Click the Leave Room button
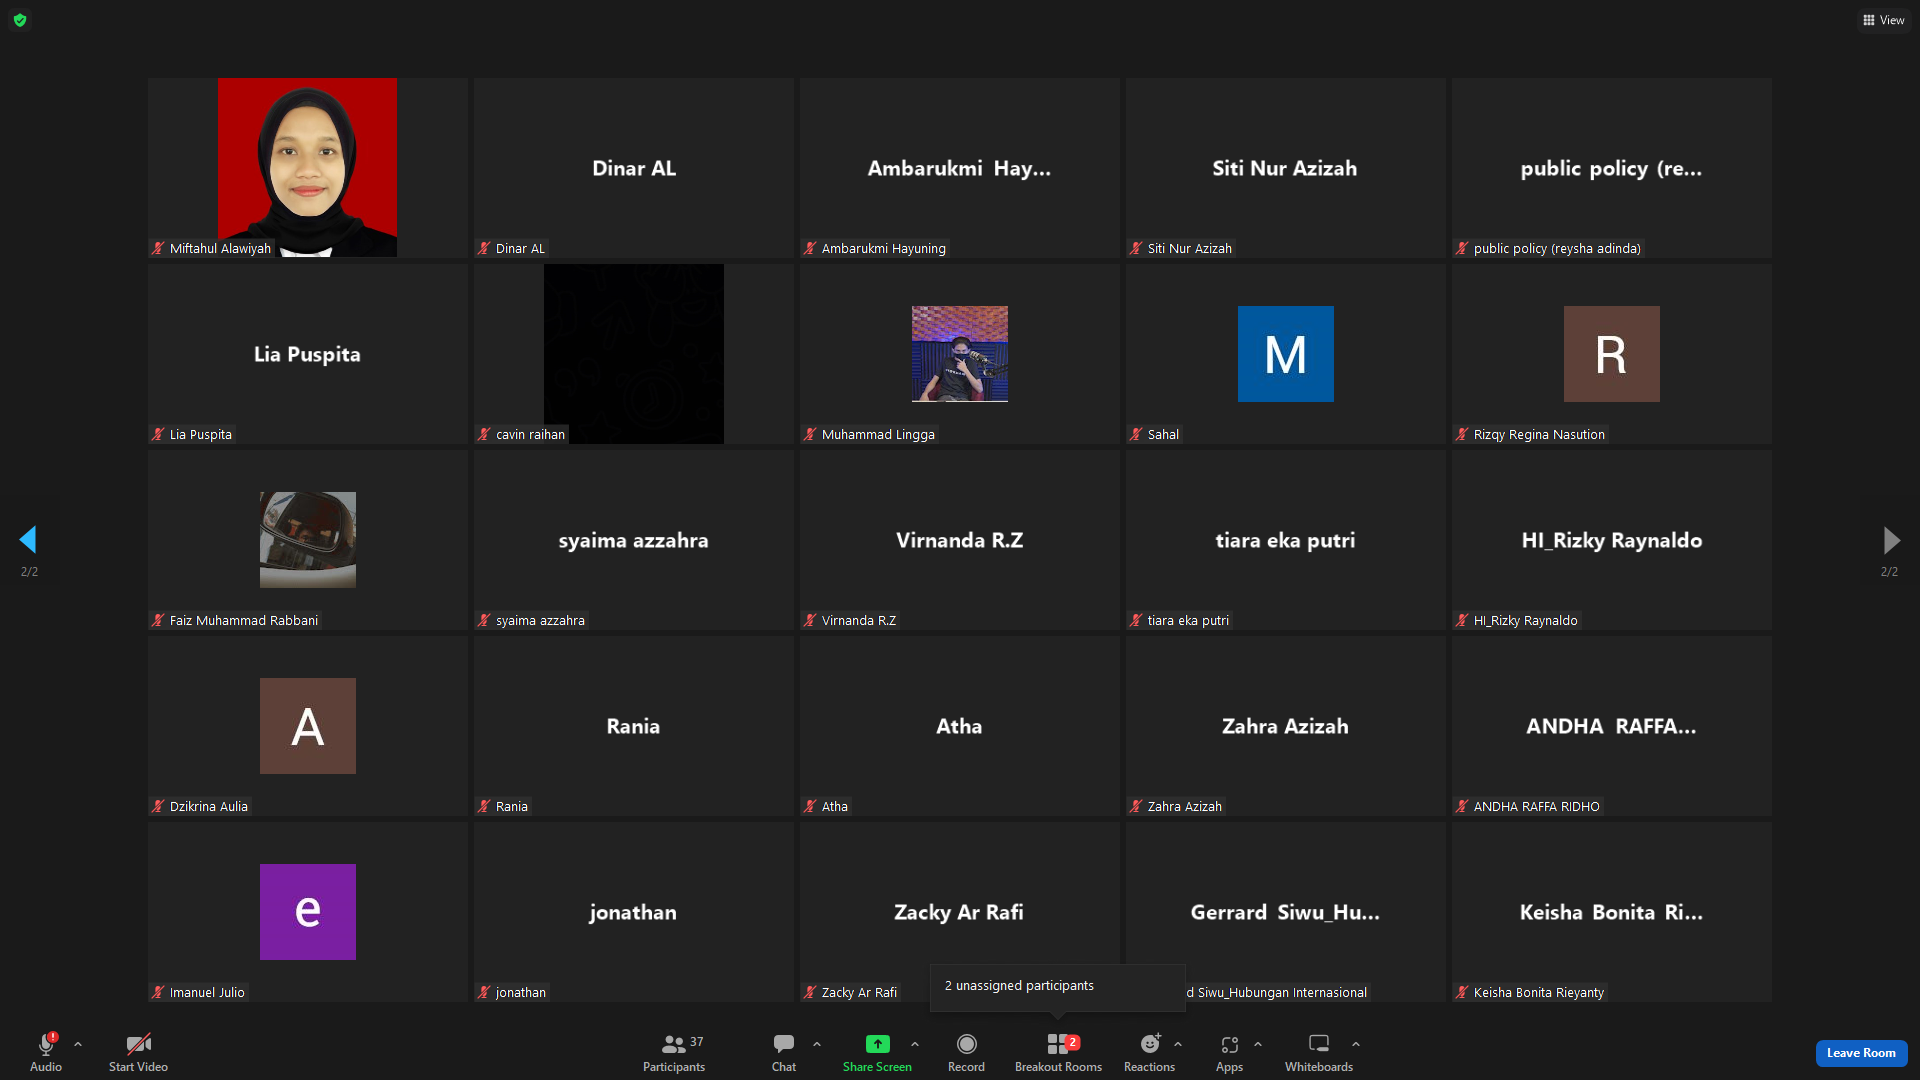The image size is (1920, 1080). 1861,1053
